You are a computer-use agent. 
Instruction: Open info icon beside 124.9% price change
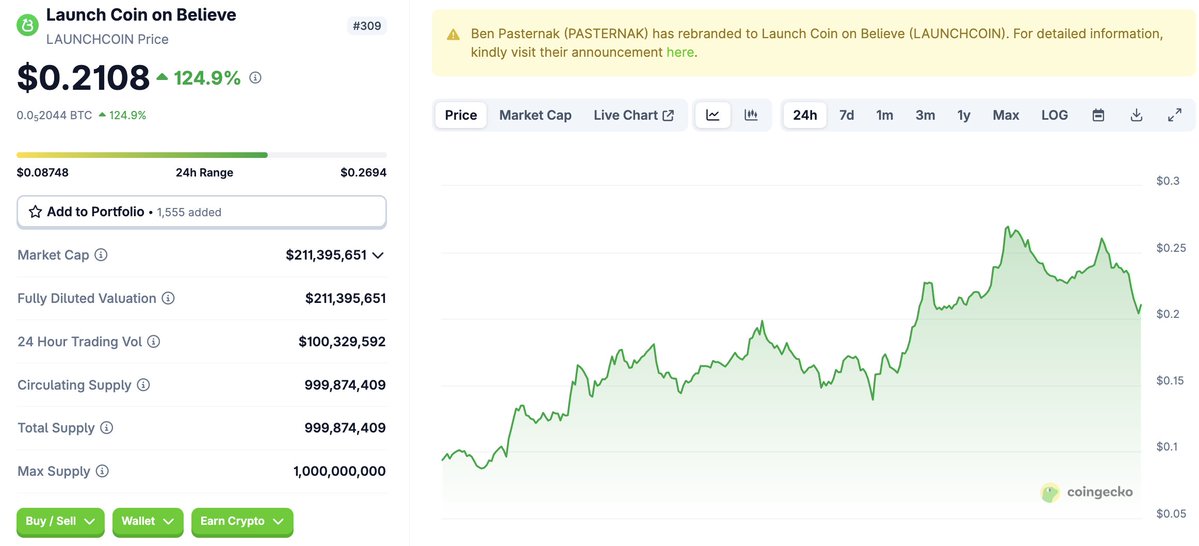point(255,78)
